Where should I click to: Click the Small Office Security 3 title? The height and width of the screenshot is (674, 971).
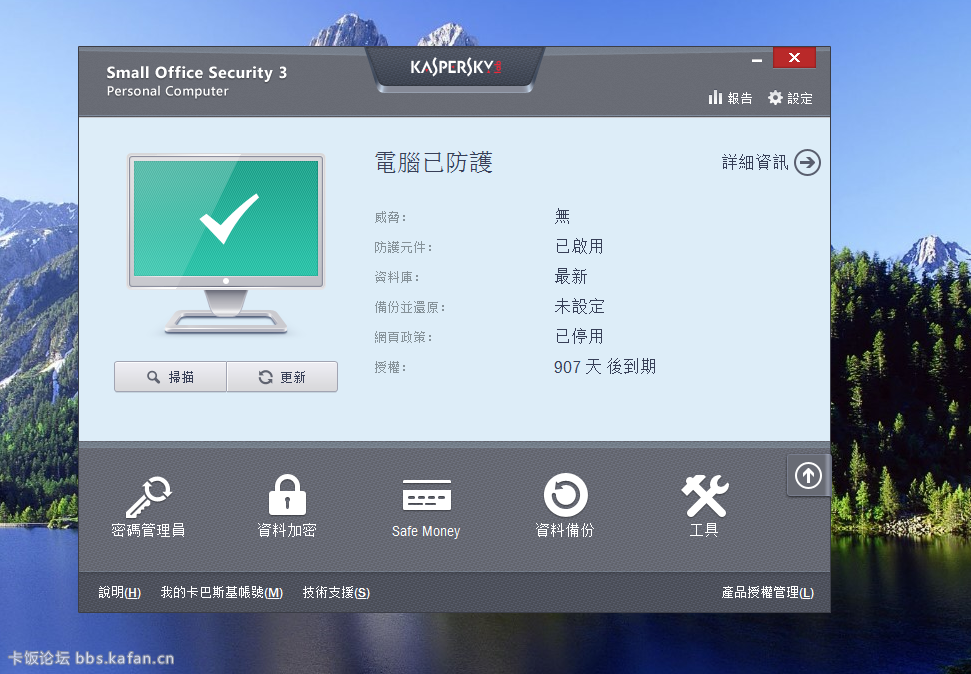[196, 72]
